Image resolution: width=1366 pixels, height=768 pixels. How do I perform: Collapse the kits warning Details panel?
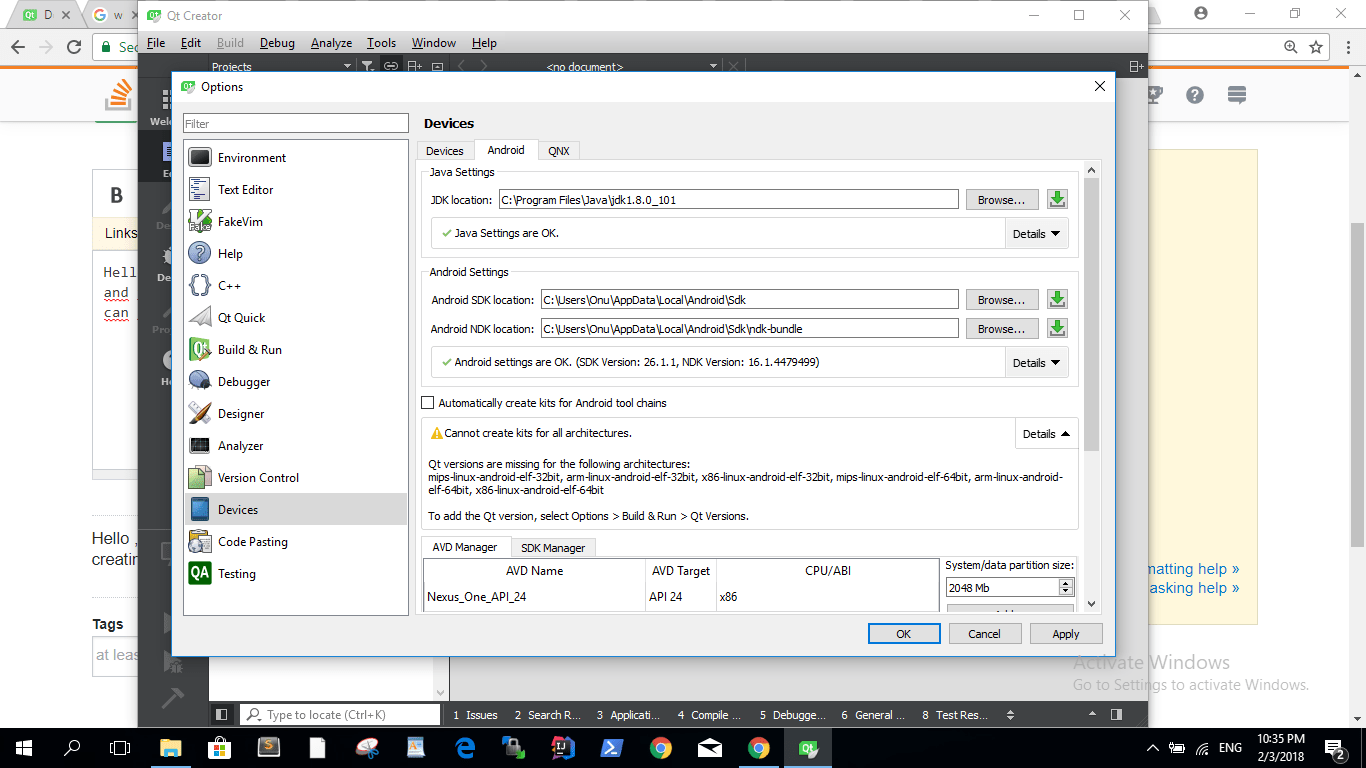click(x=1046, y=434)
